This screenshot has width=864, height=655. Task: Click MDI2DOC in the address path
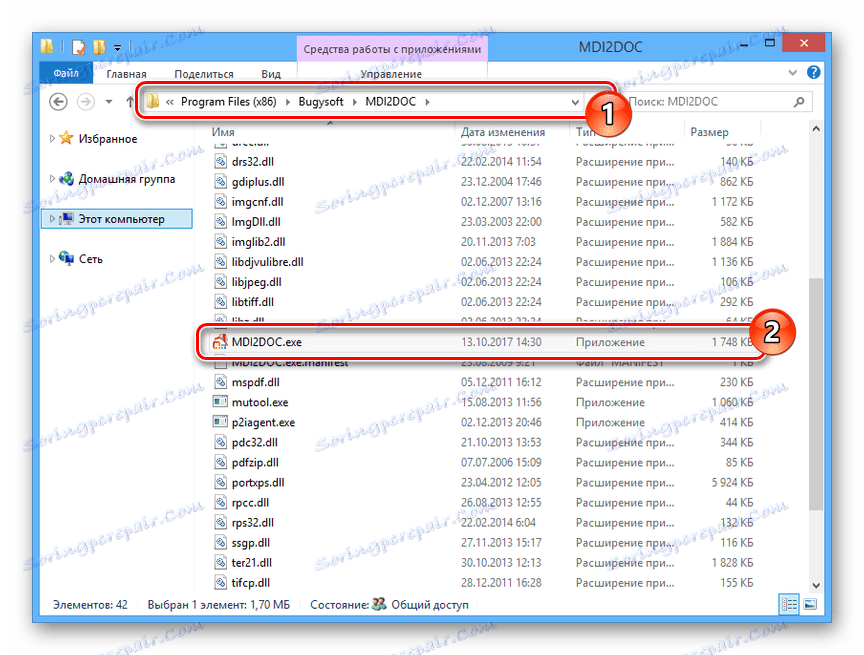click(x=391, y=102)
